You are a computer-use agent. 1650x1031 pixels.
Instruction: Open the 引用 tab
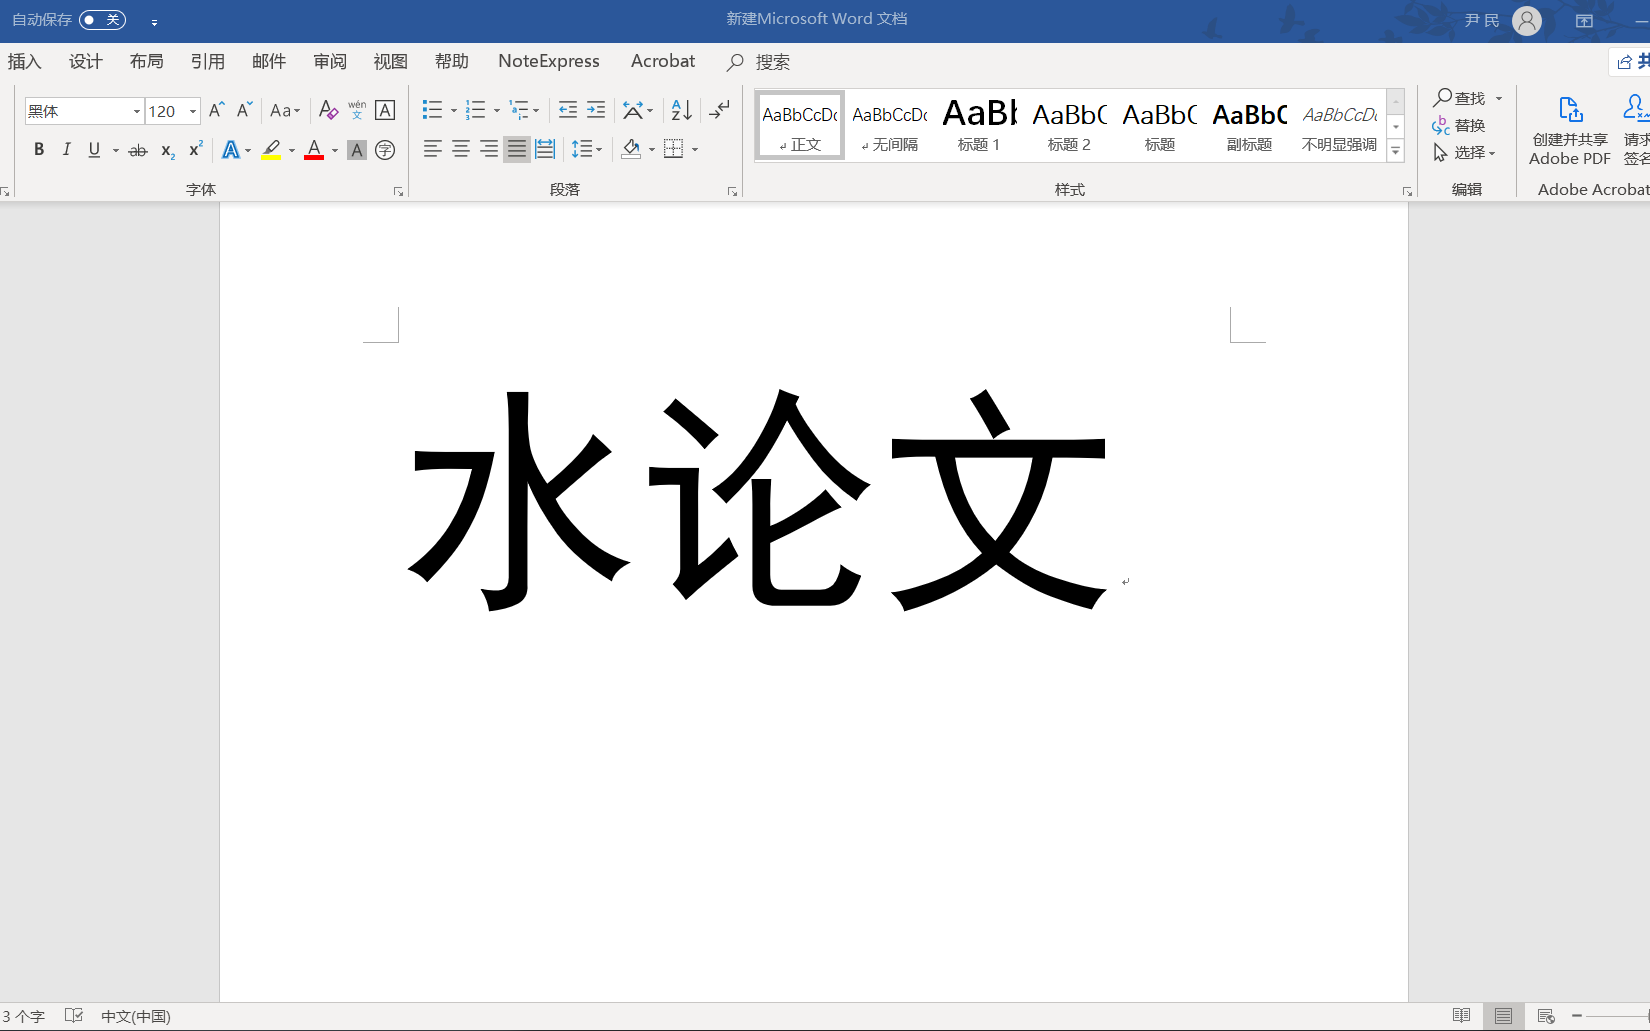[207, 62]
